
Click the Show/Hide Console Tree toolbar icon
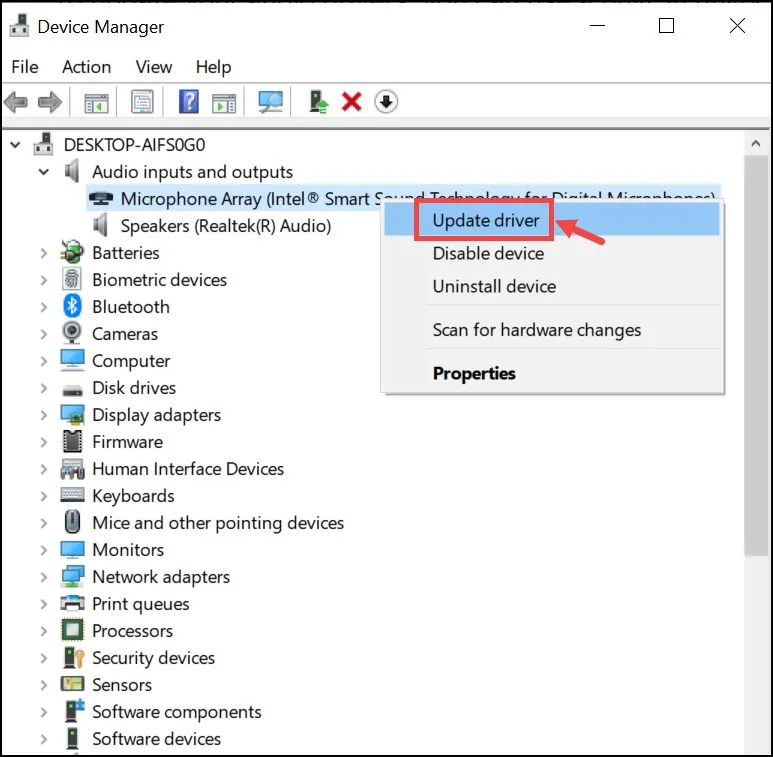click(96, 103)
